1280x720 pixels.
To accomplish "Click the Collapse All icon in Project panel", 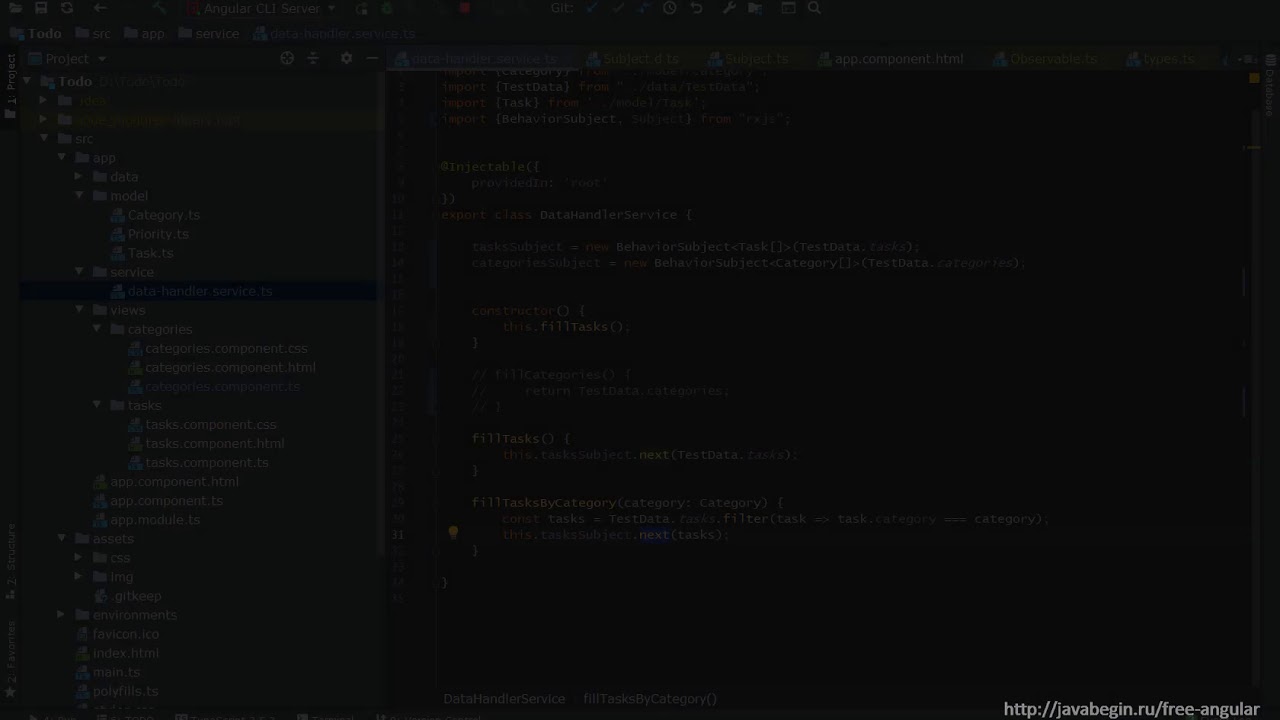I will (x=312, y=58).
